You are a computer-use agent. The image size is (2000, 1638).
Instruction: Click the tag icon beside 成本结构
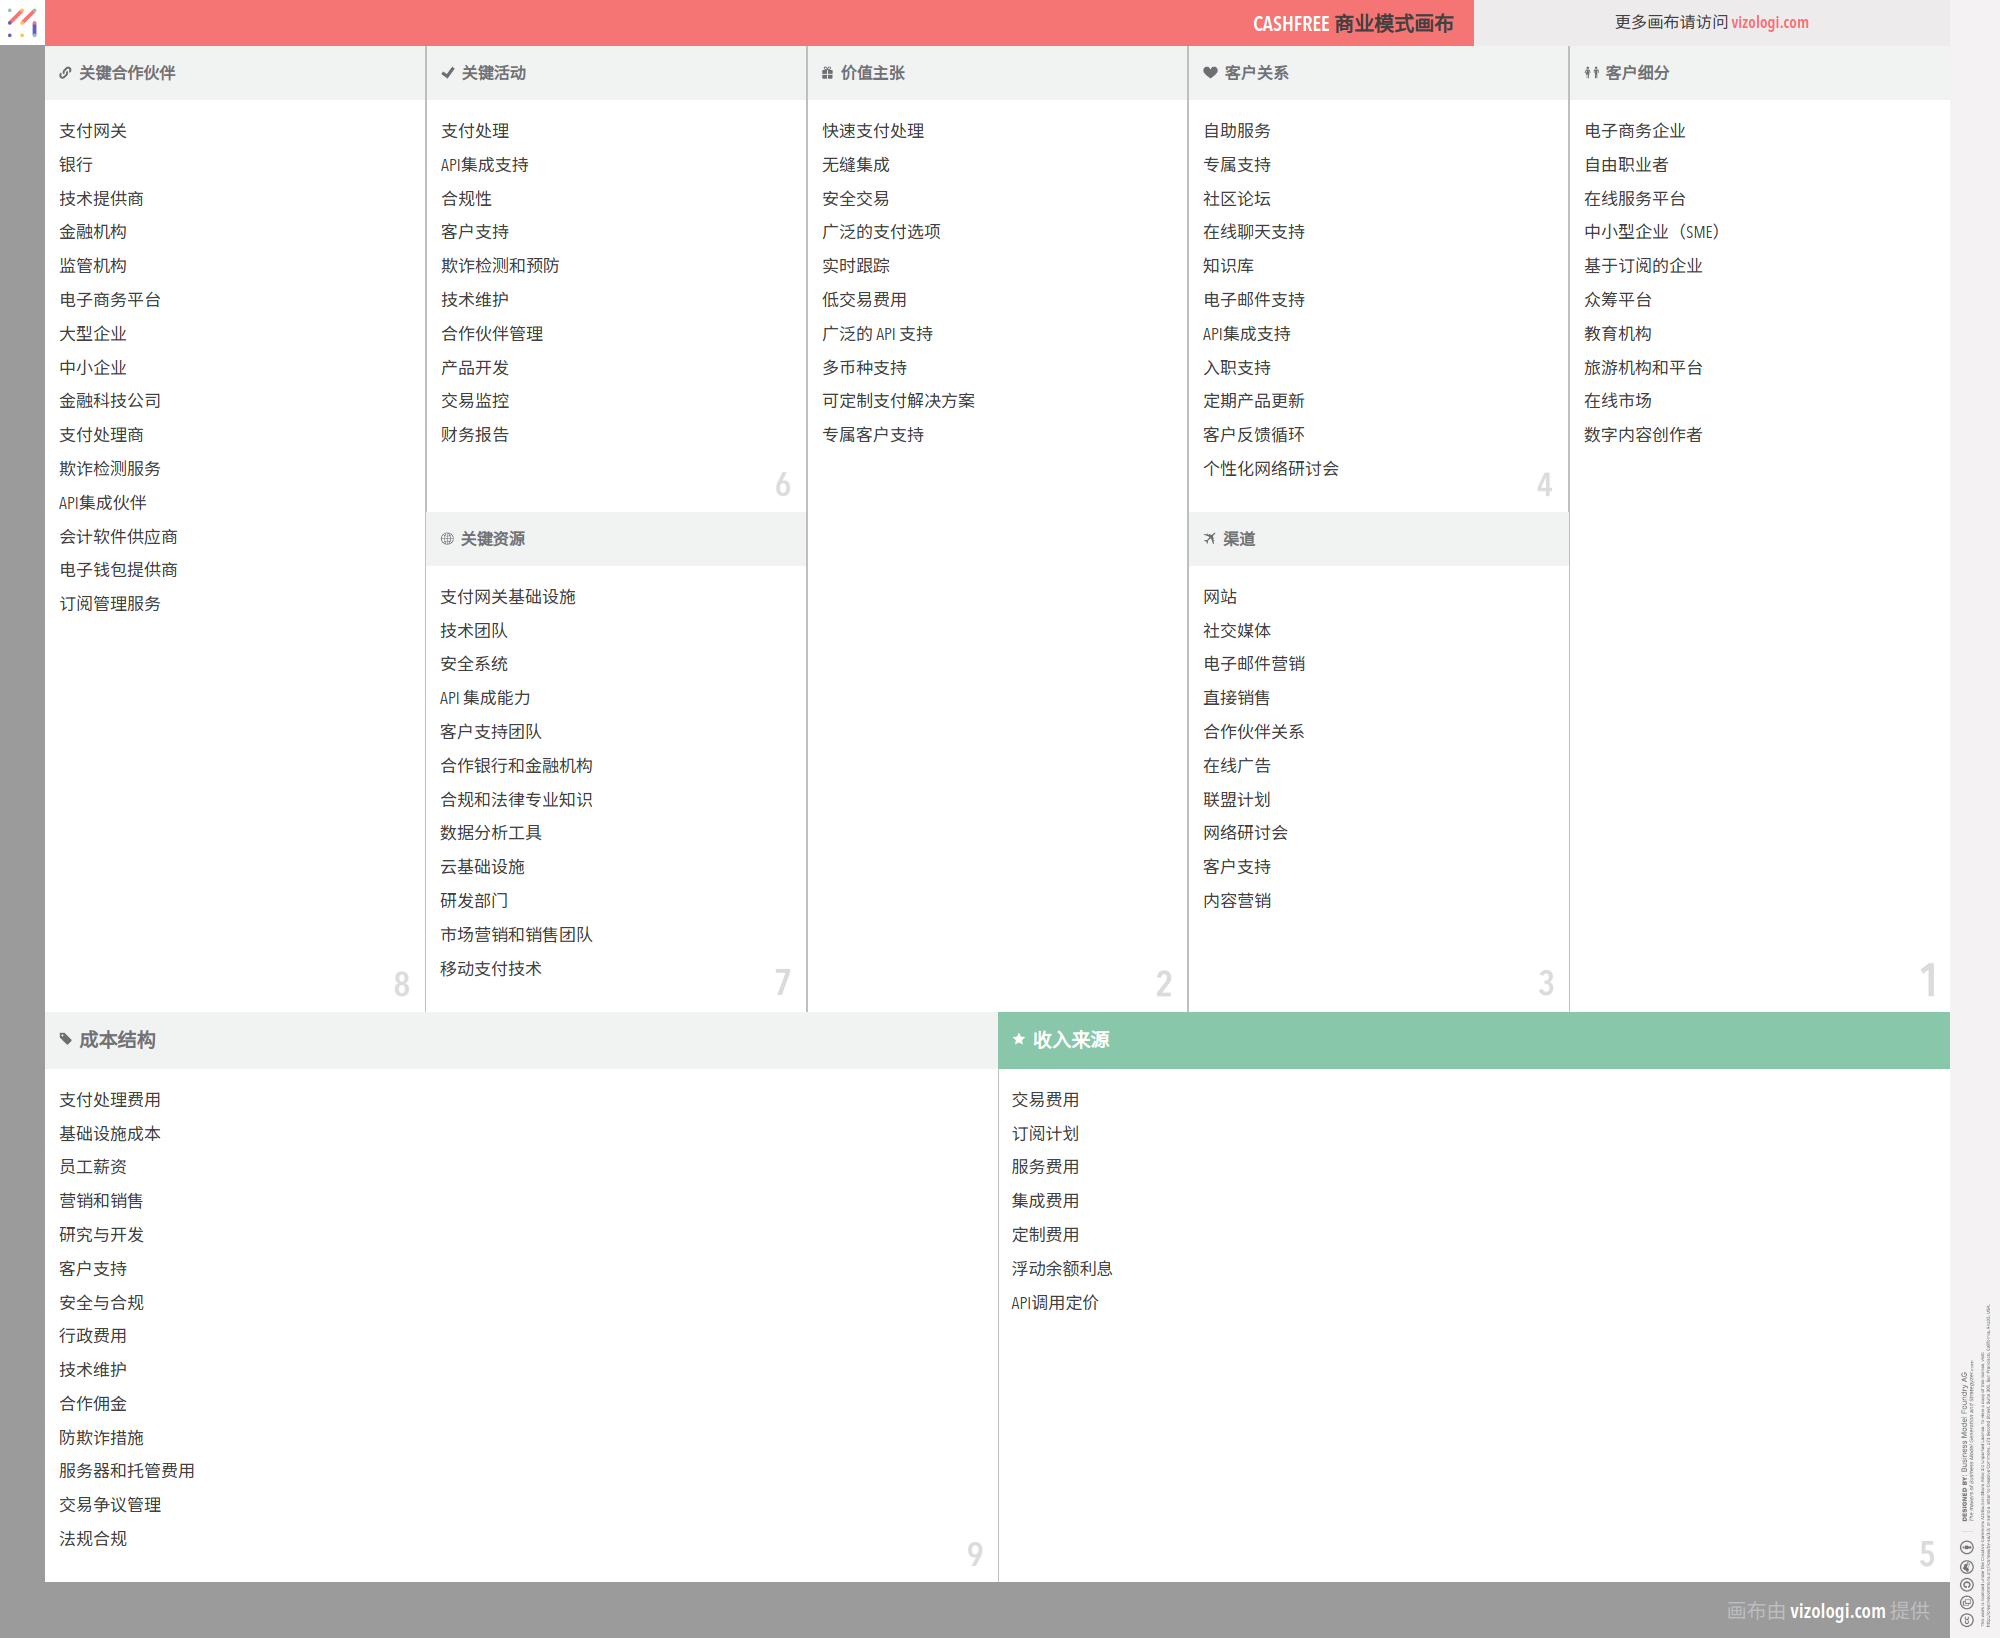(66, 1039)
